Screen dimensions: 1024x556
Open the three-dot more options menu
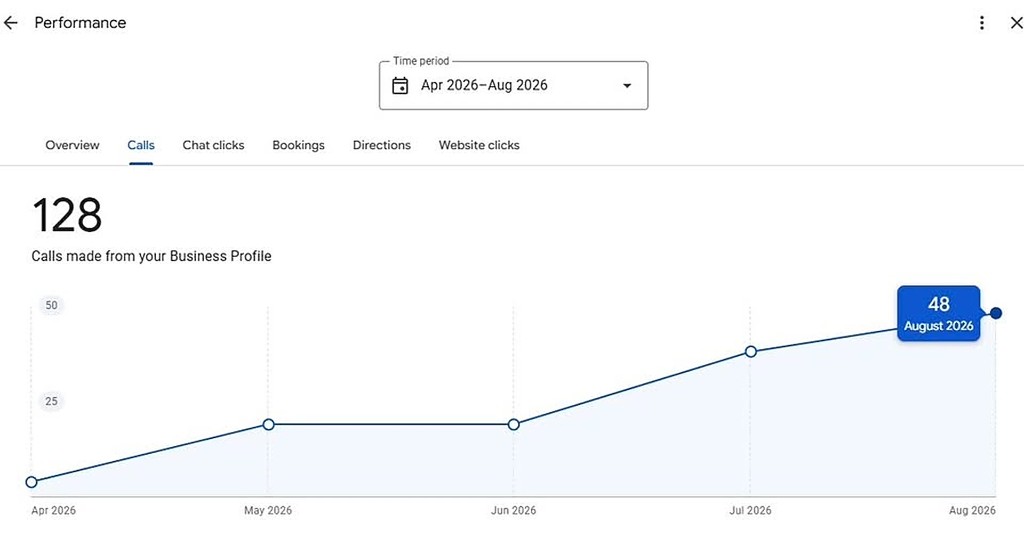click(982, 23)
